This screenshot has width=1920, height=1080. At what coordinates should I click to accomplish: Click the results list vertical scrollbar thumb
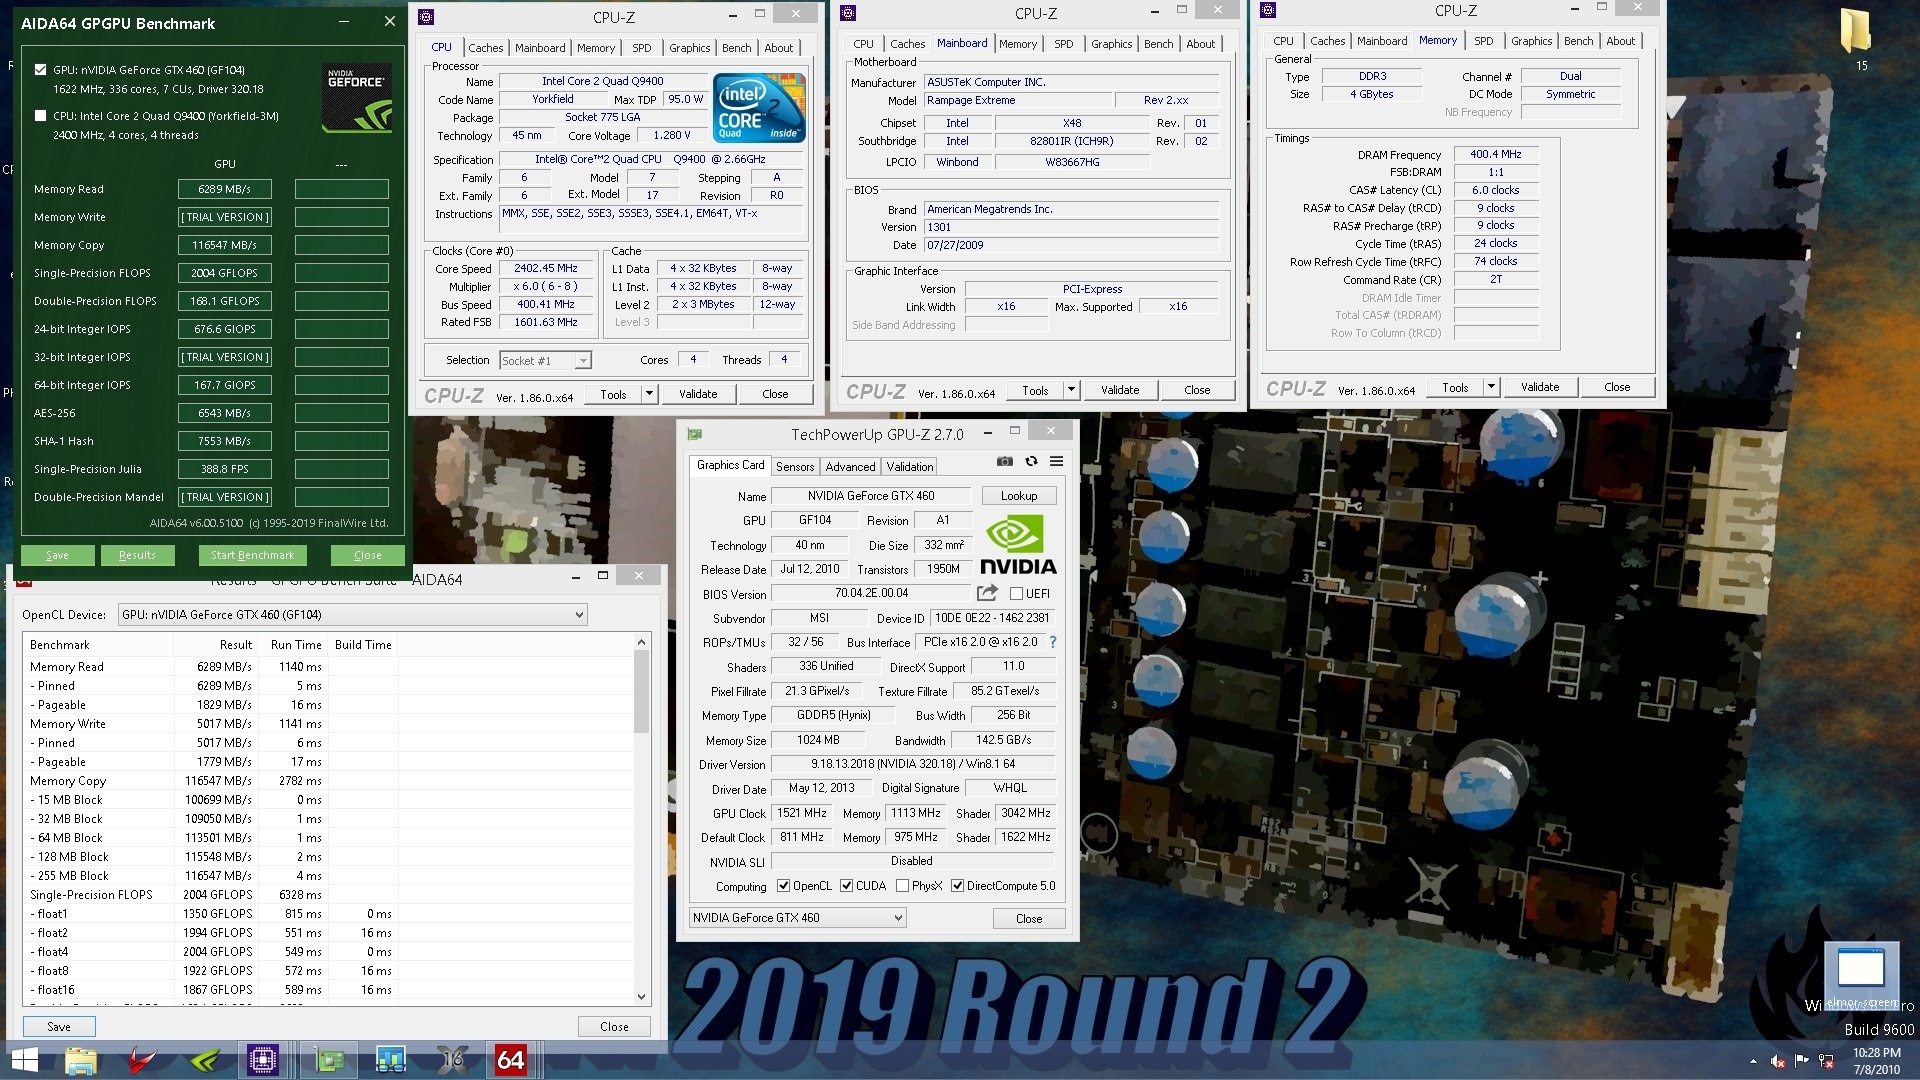(641, 690)
